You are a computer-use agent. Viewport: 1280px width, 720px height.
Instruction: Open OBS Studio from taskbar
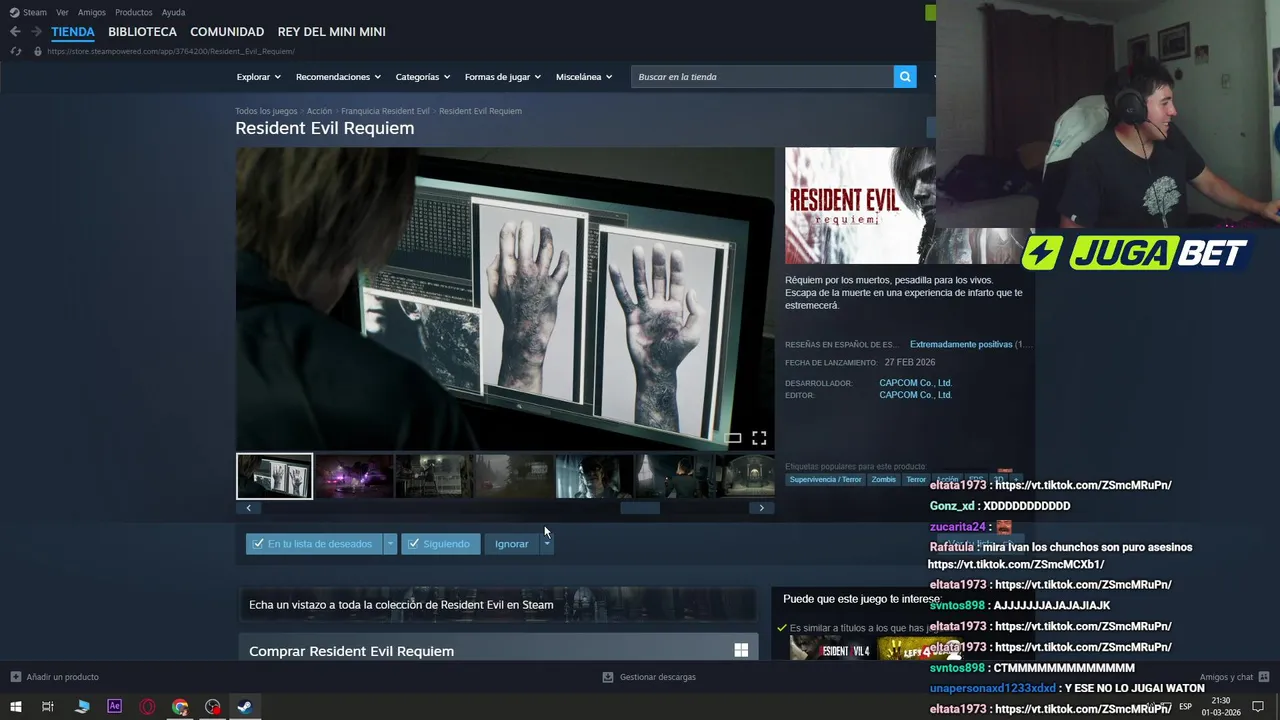coord(213,707)
